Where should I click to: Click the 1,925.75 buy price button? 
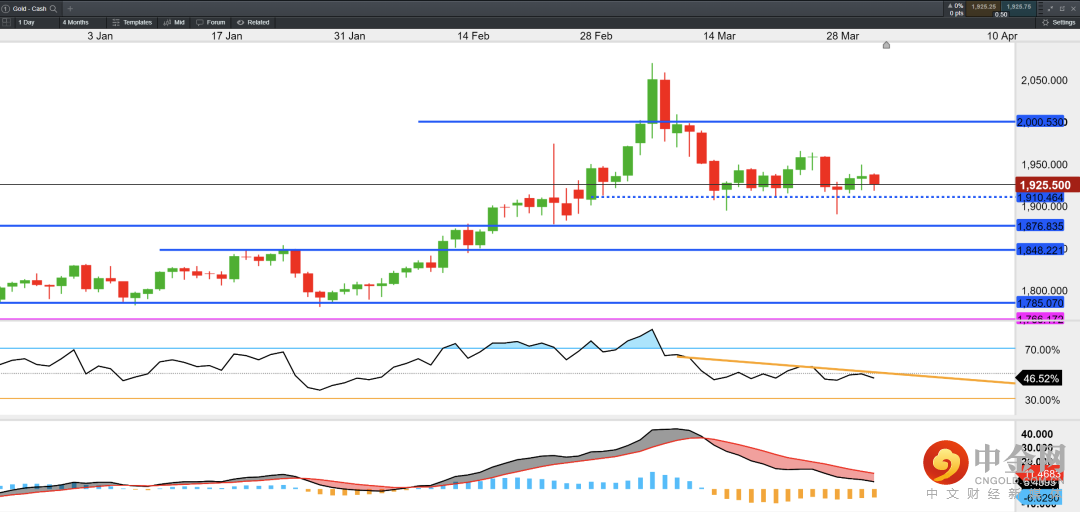(x=1019, y=7)
